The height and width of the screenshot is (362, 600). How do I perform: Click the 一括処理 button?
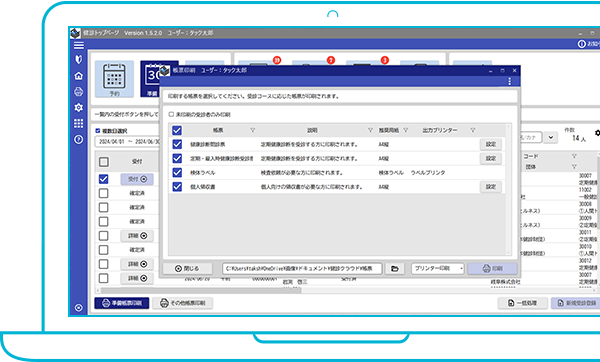(x=522, y=303)
